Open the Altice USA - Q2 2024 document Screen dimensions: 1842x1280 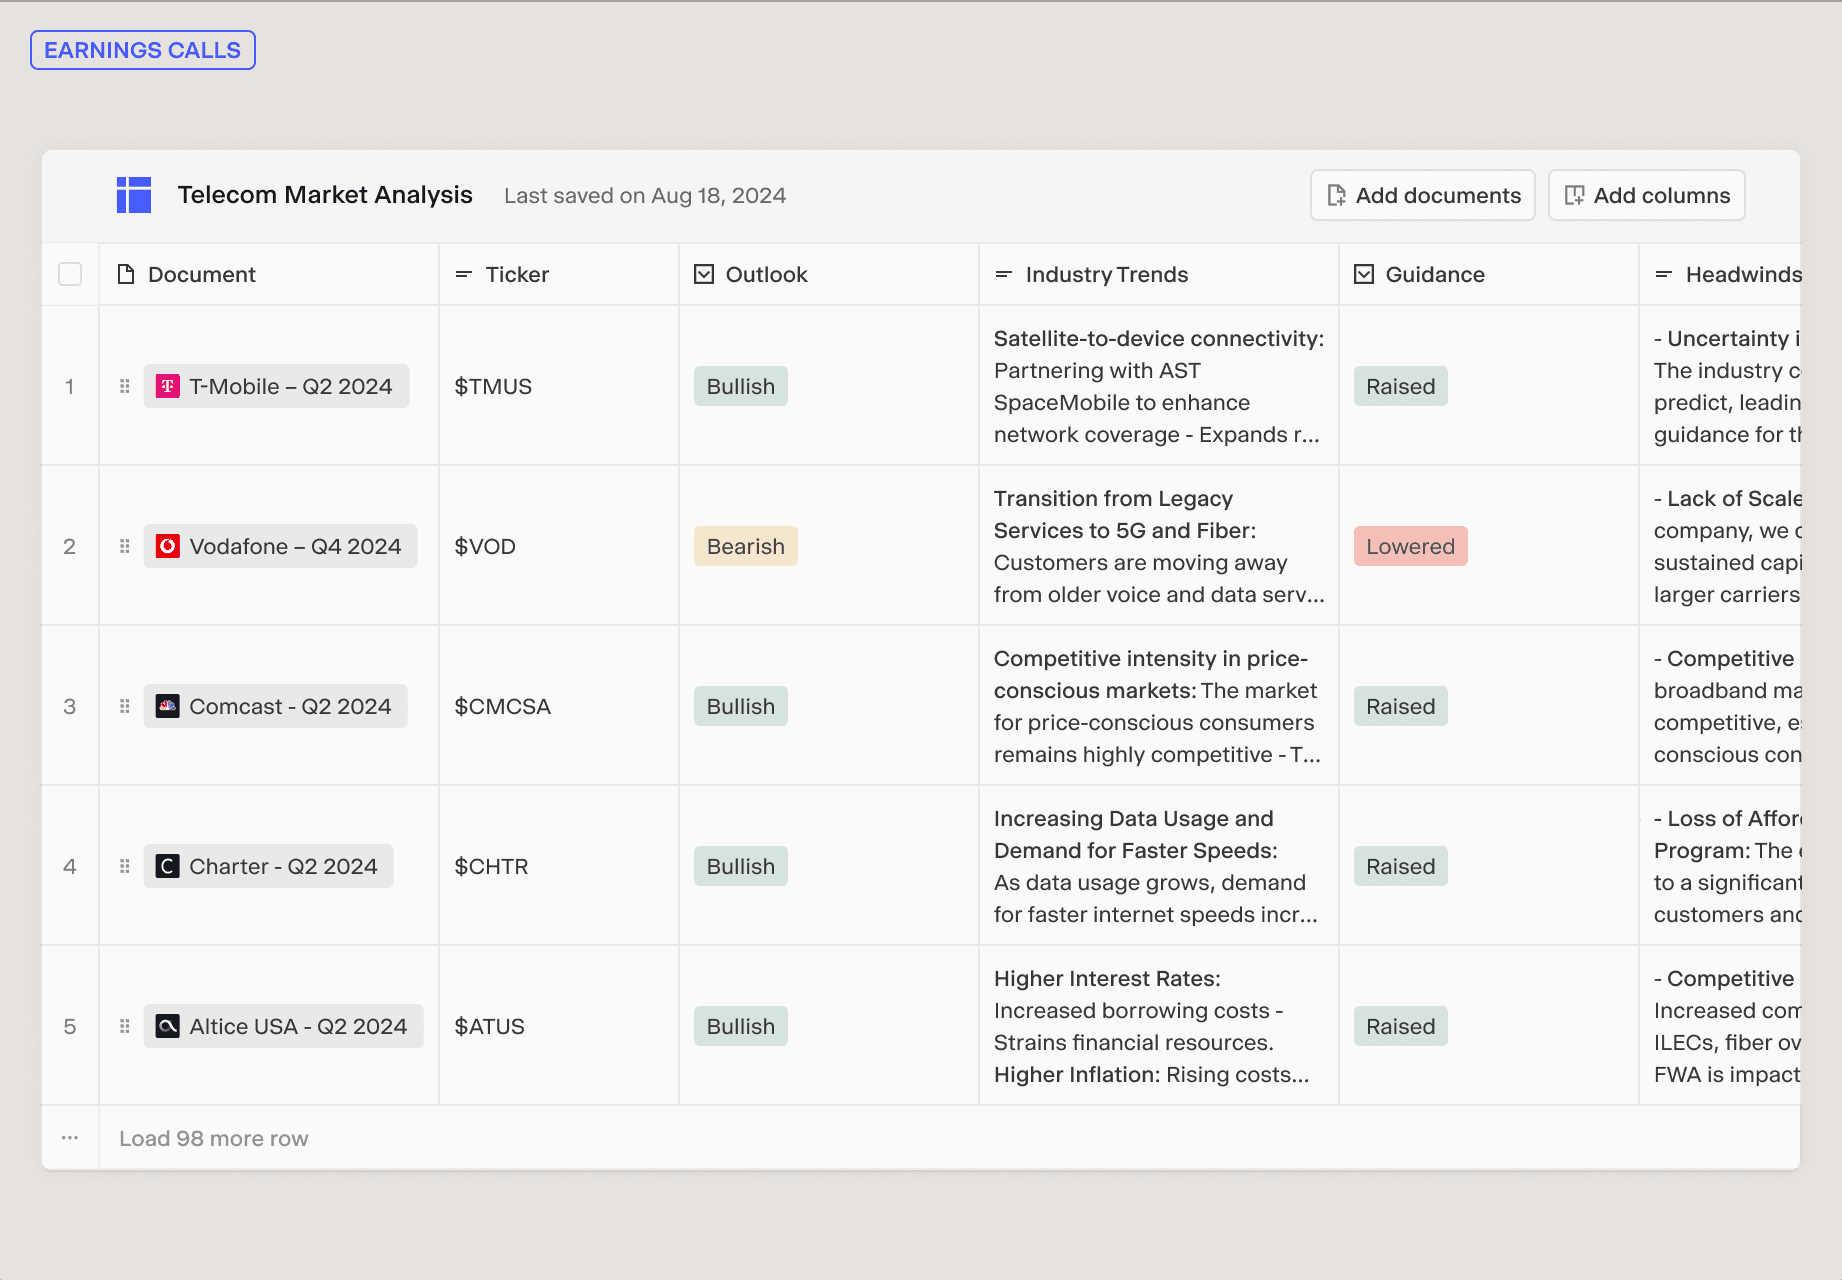(284, 1026)
